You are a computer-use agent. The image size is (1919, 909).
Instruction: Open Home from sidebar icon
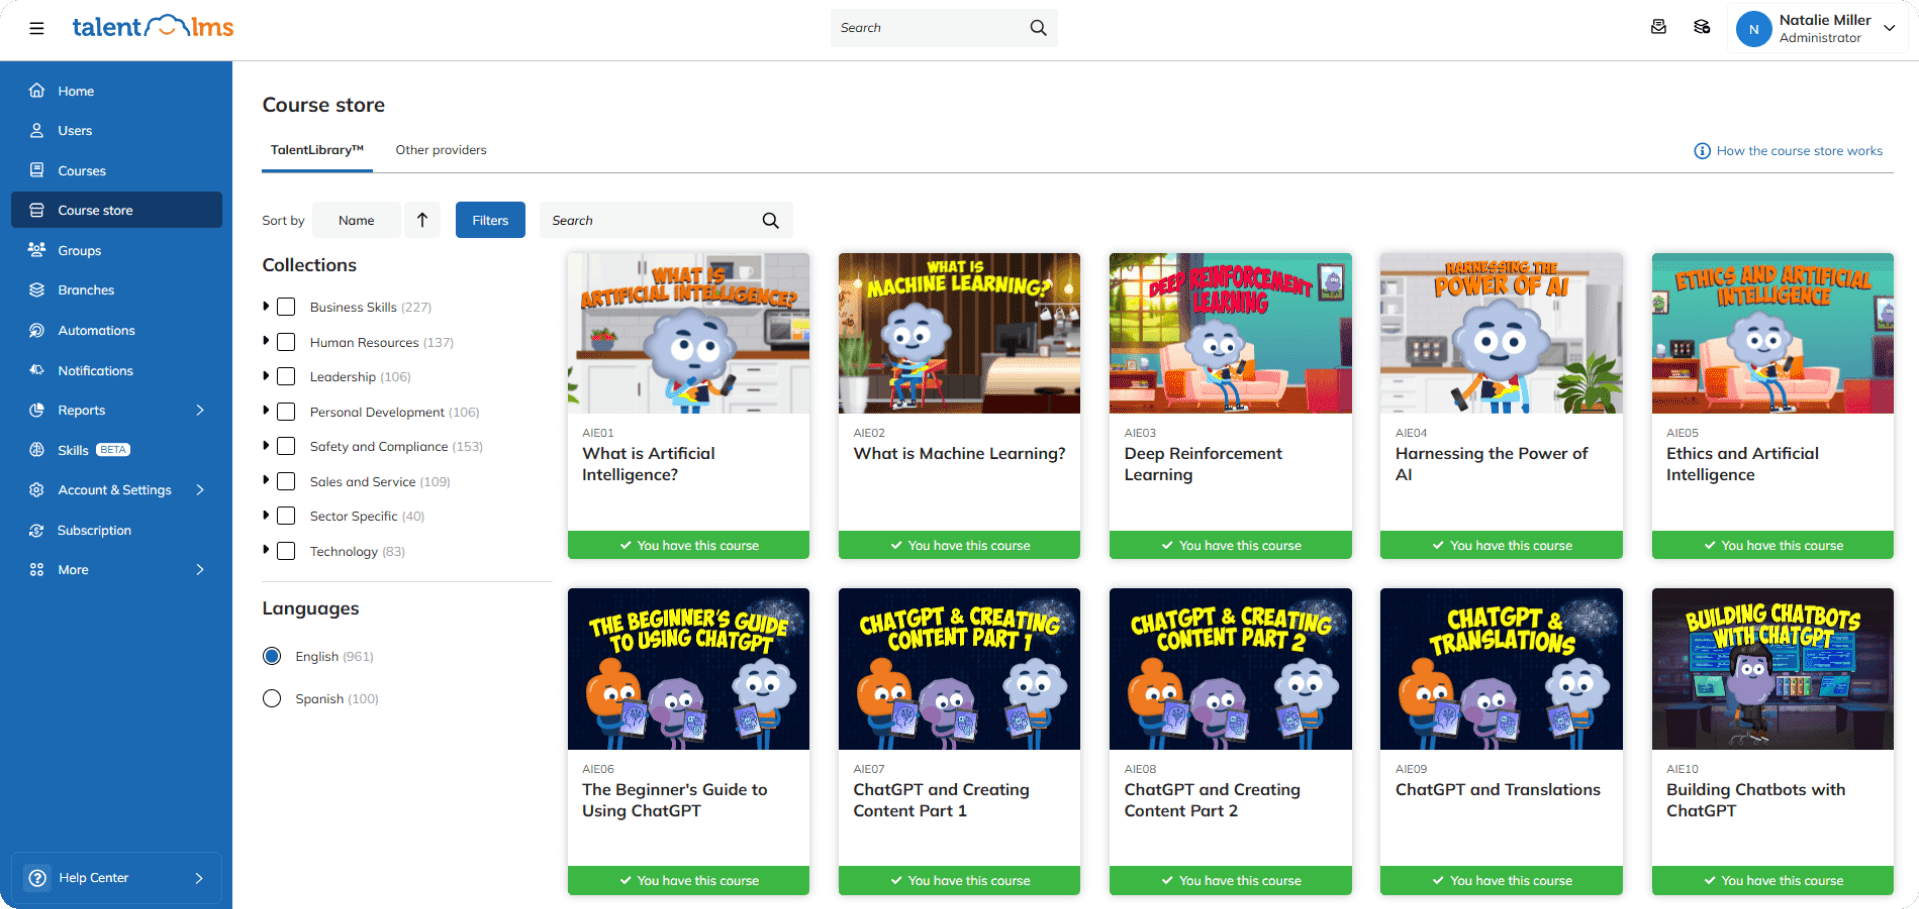pyautogui.click(x=37, y=91)
